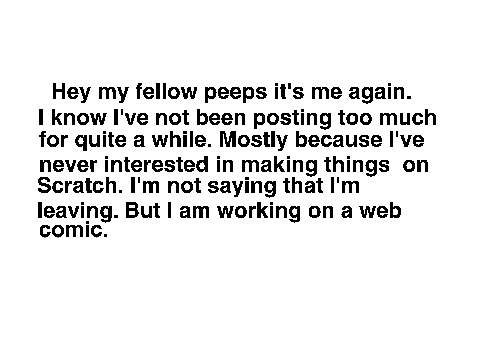Select the word "fellow" in the text

coord(166,91)
